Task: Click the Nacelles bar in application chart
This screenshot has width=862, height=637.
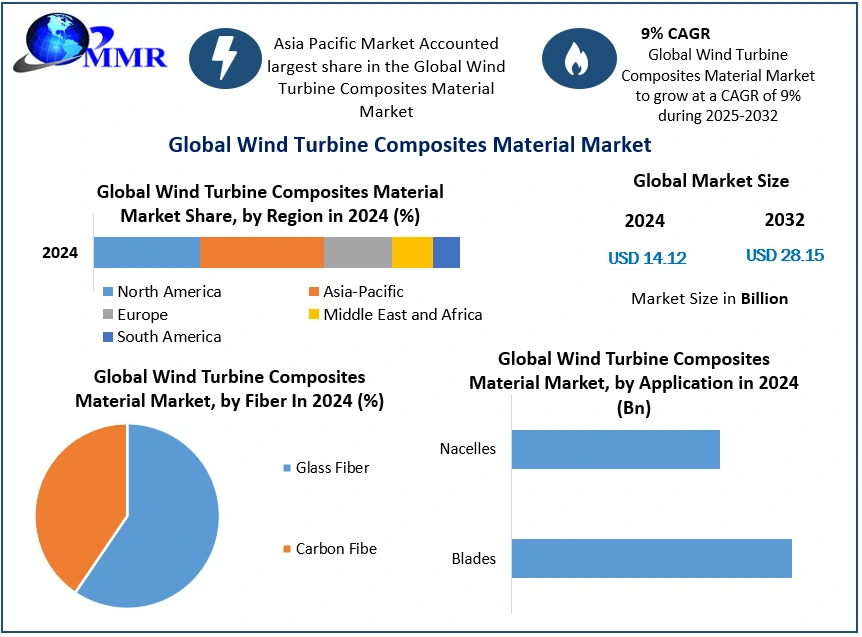Action: pos(615,449)
